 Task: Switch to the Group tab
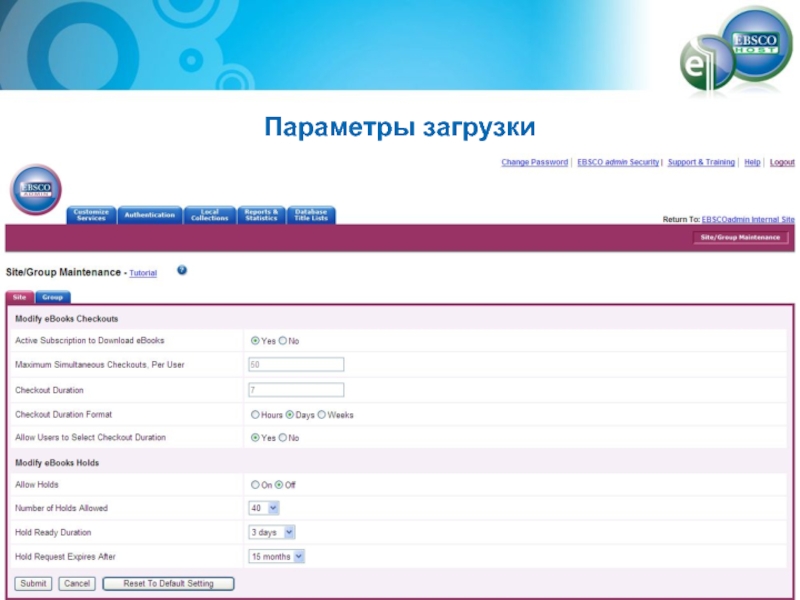52,297
